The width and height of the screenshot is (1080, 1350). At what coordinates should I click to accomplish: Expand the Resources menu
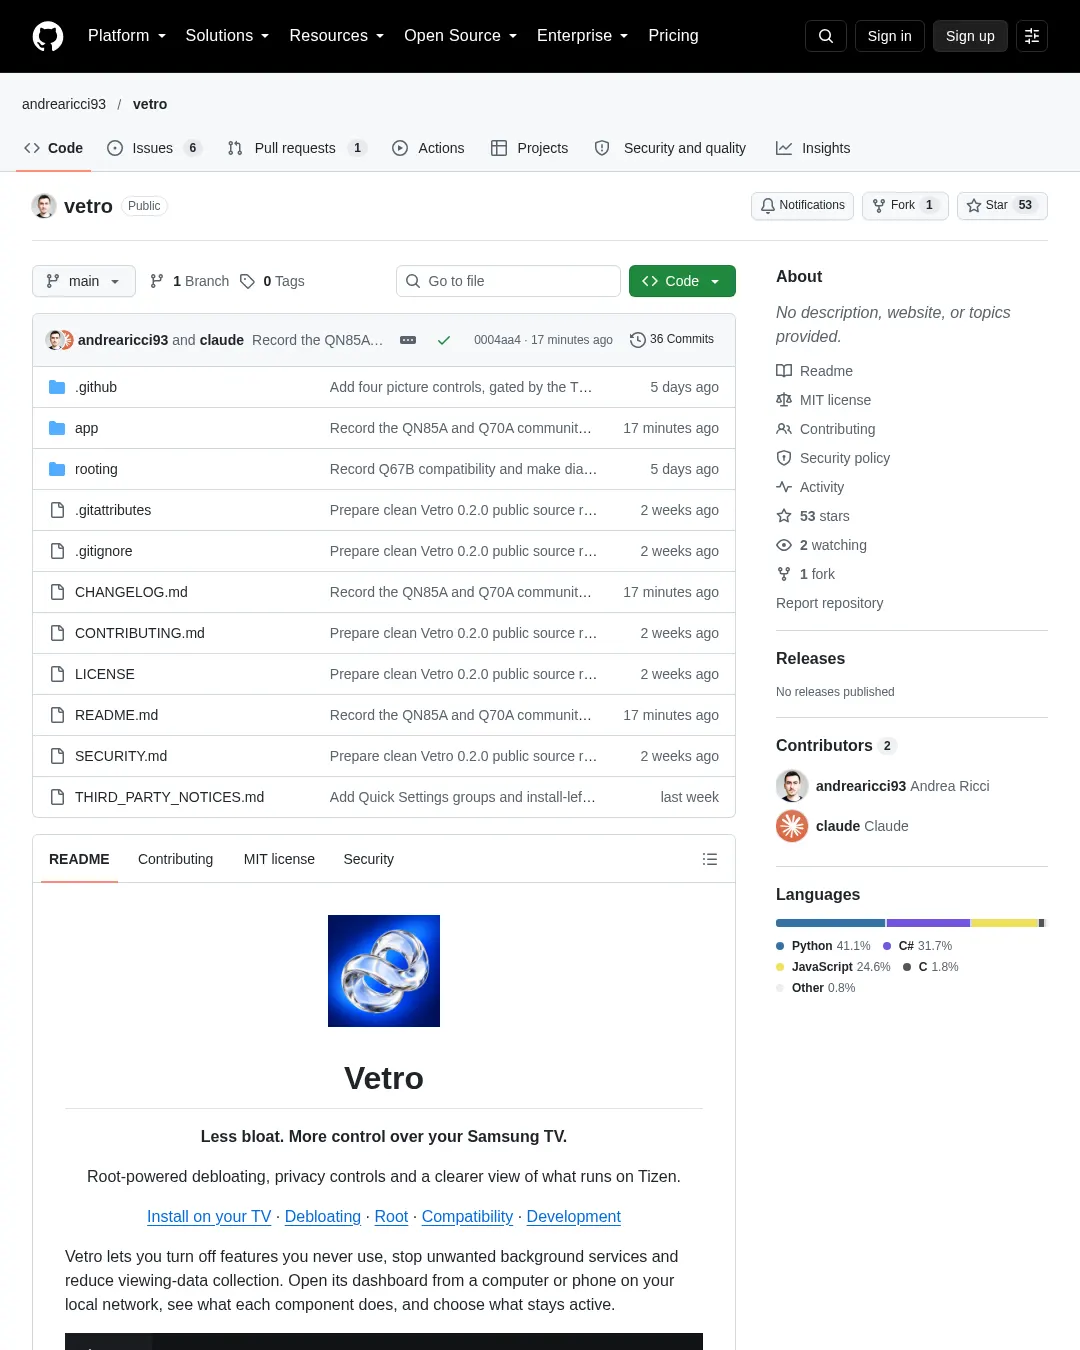(337, 36)
